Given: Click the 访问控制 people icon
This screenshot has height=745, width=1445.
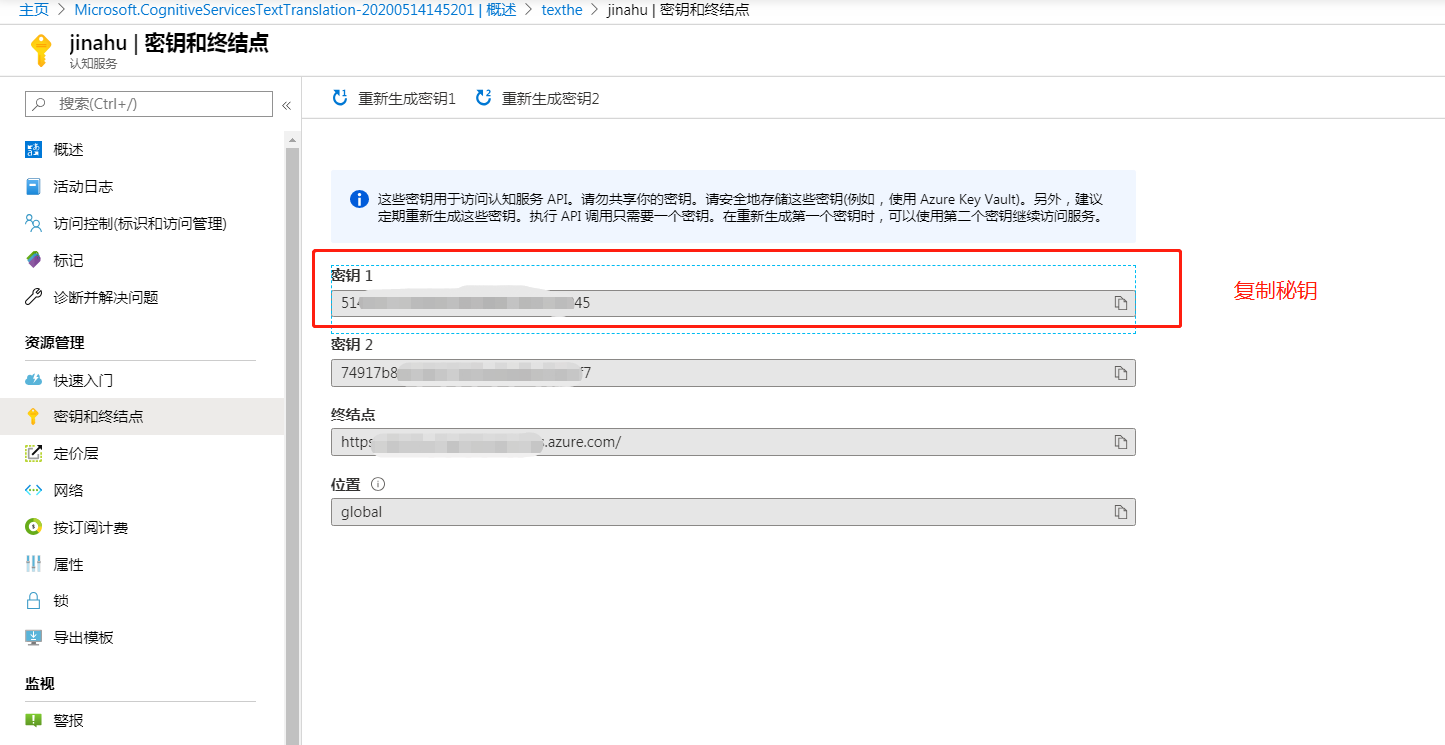Looking at the screenshot, I should click(34, 224).
